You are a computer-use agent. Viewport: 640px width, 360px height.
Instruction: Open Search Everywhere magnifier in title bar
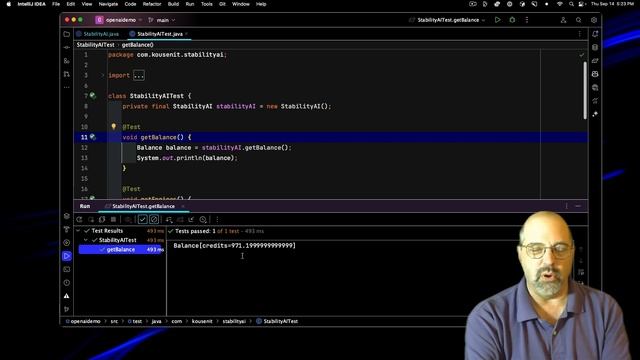click(578, 20)
